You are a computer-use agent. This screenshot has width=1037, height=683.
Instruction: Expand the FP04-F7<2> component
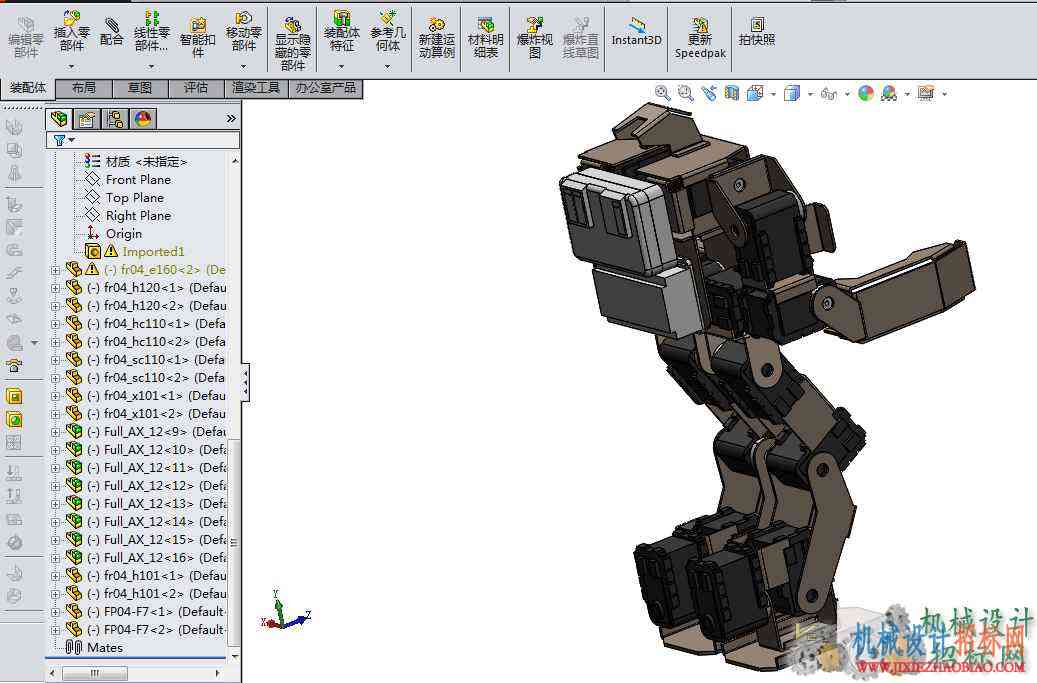(x=56, y=629)
